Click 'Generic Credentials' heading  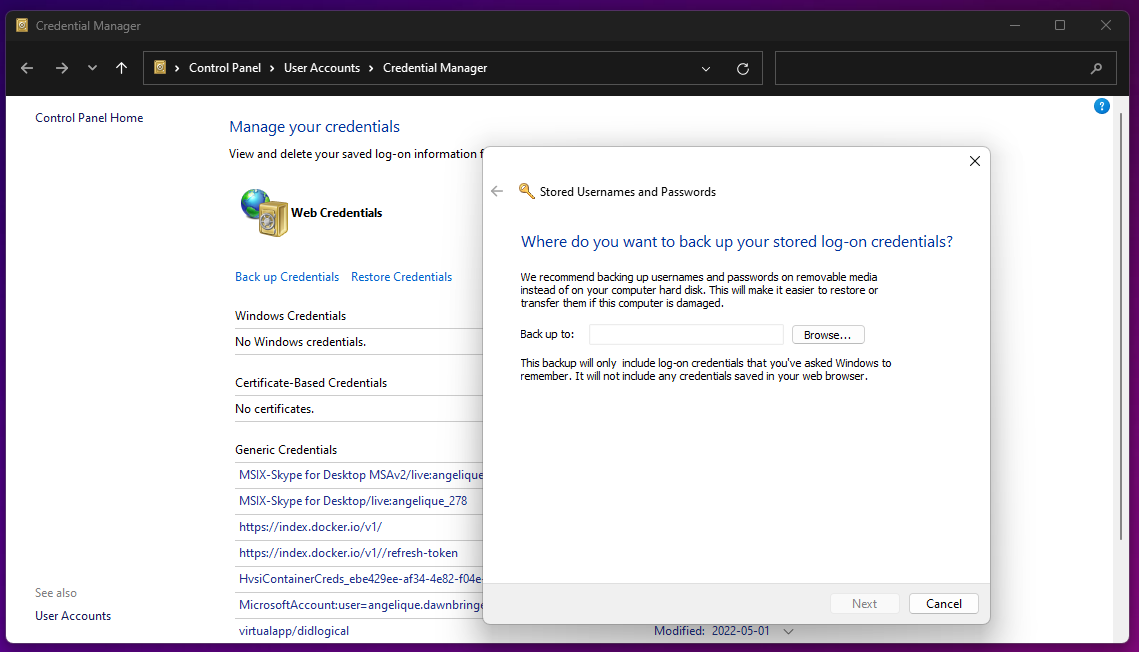pos(286,449)
